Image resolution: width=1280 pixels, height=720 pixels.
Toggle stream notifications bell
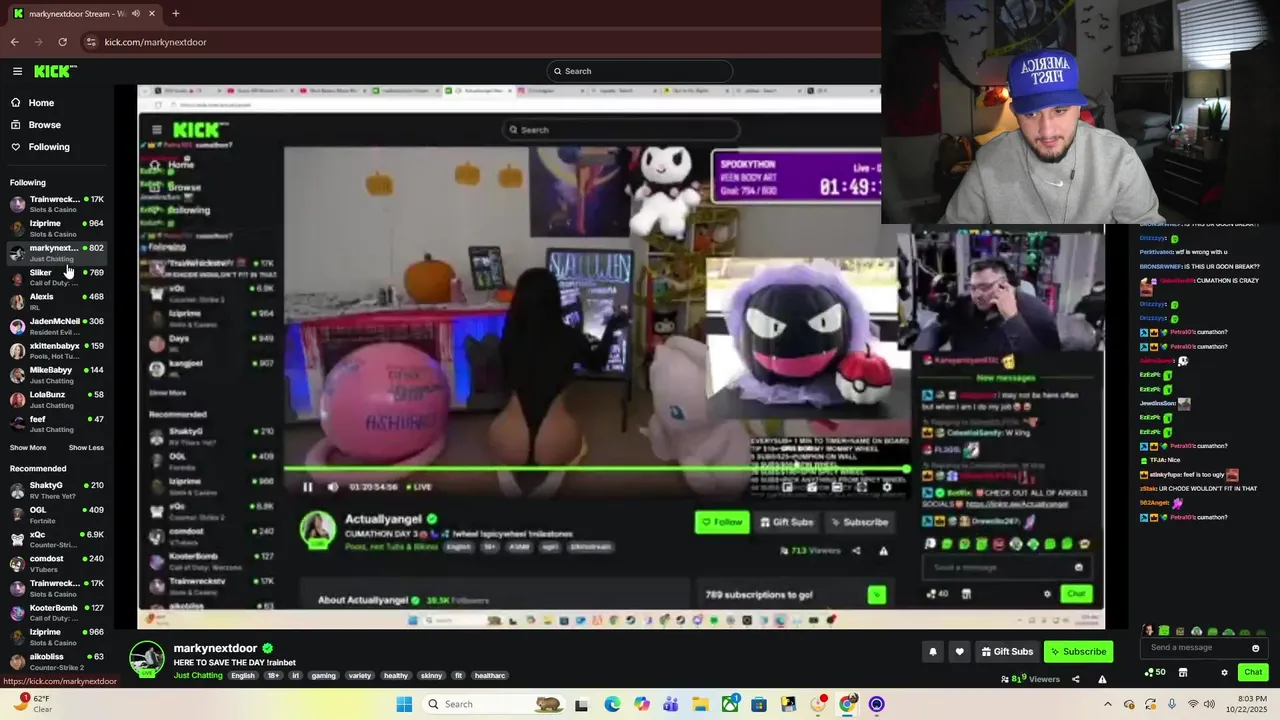933,652
